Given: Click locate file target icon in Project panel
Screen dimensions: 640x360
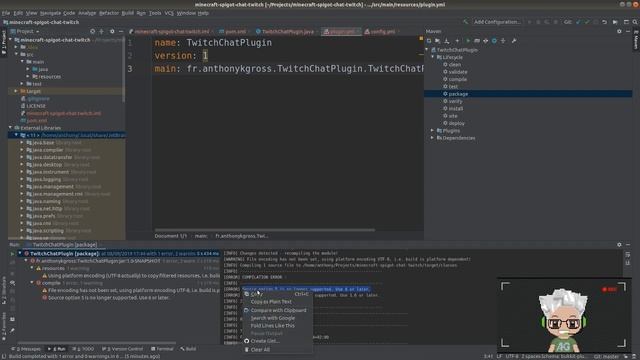Looking at the screenshot, I should [x=93, y=31].
